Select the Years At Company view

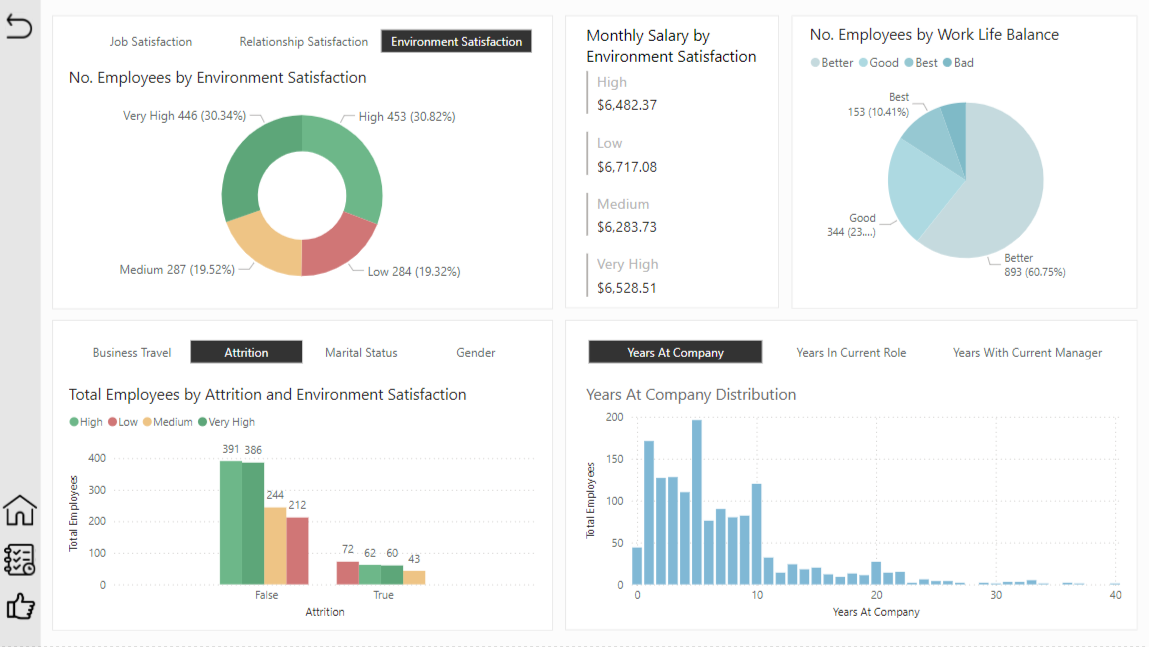[x=675, y=353]
